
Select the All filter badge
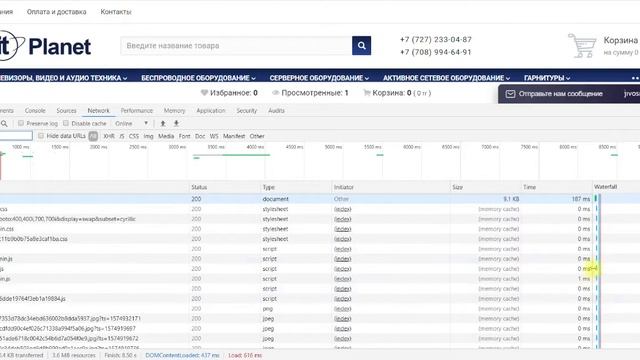point(93,136)
